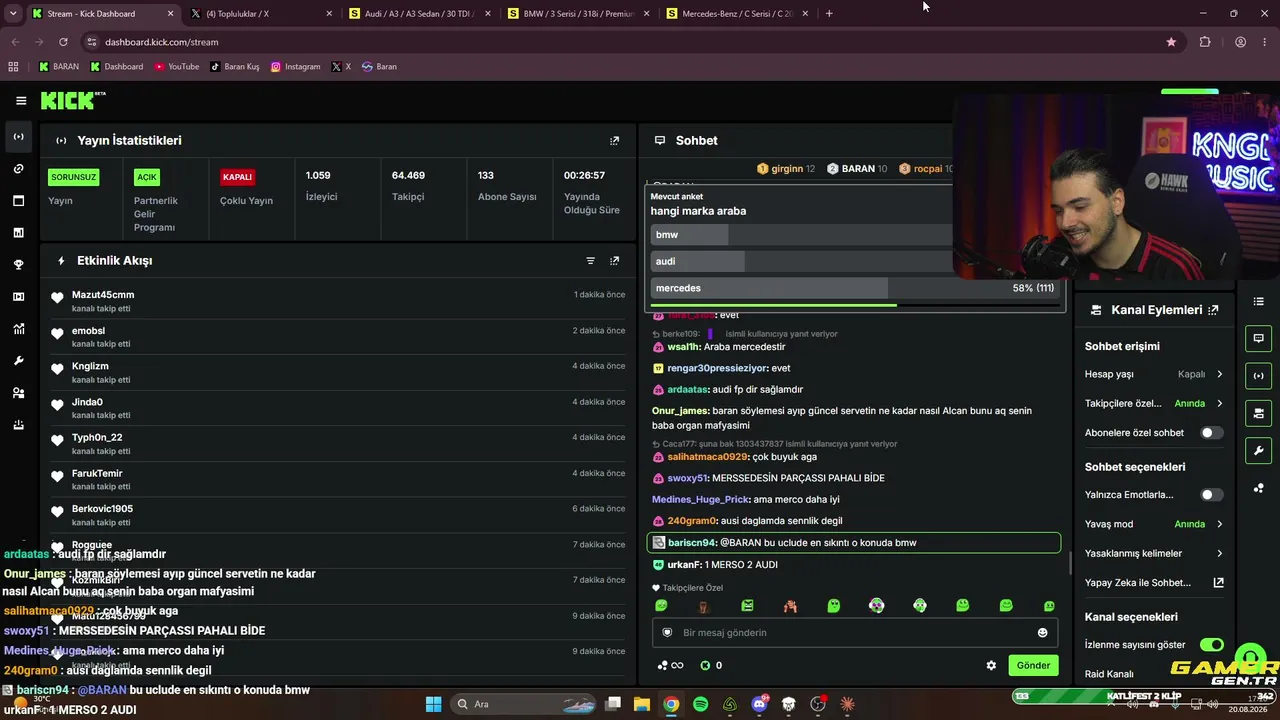The height and width of the screenshot is (720, 1280).
Task: Open the Chrome tab search dropdown
Action: [13, 14]
